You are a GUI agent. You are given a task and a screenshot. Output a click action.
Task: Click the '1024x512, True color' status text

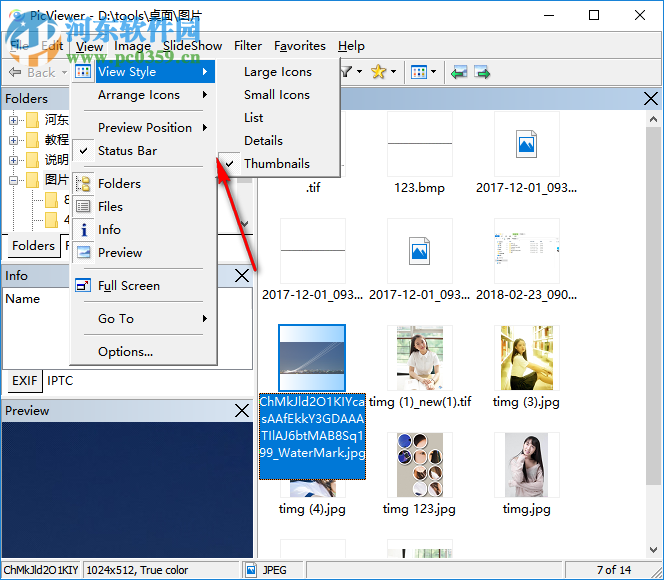tap(137, 570)
